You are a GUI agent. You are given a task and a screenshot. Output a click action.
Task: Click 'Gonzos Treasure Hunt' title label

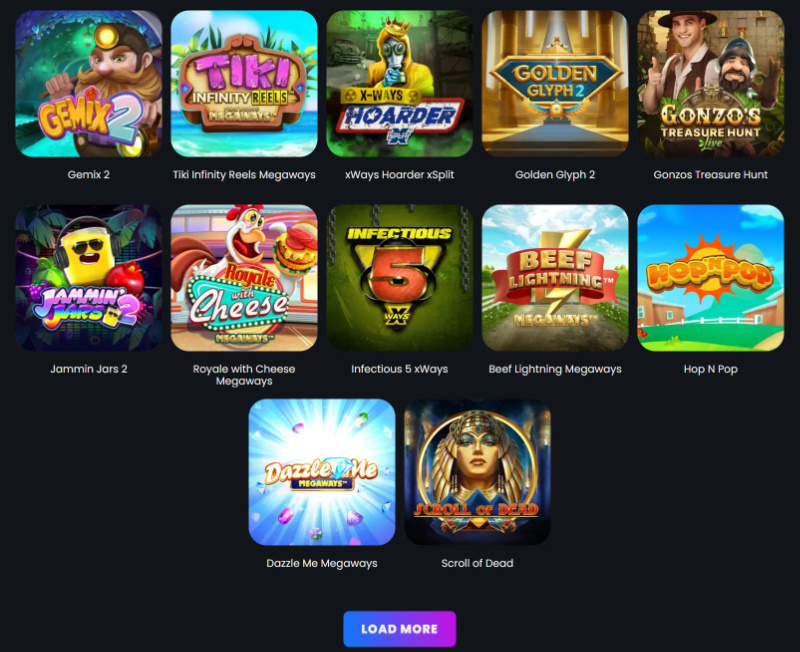[x=711, y=174]
